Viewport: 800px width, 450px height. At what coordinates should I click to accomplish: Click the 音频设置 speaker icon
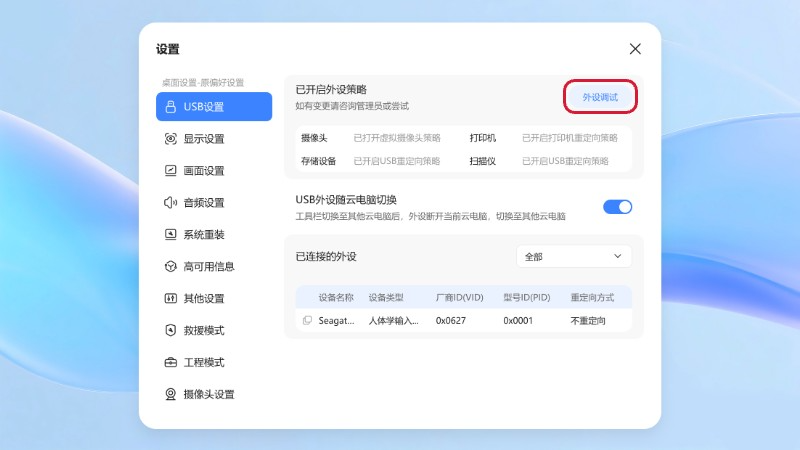170,203
